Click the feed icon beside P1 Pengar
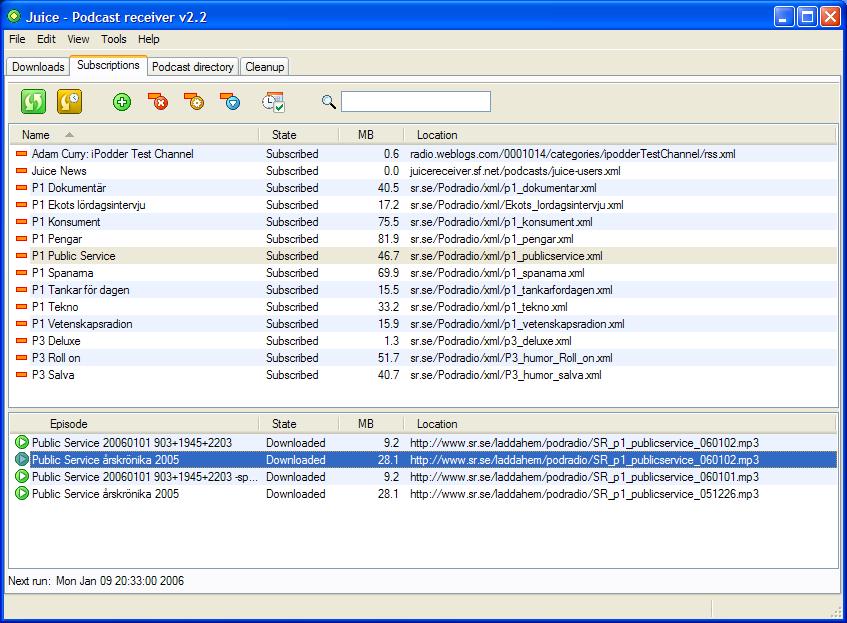The height and width of the screenshot is (623, 847). pyautogui.click(x=22, y=239)
